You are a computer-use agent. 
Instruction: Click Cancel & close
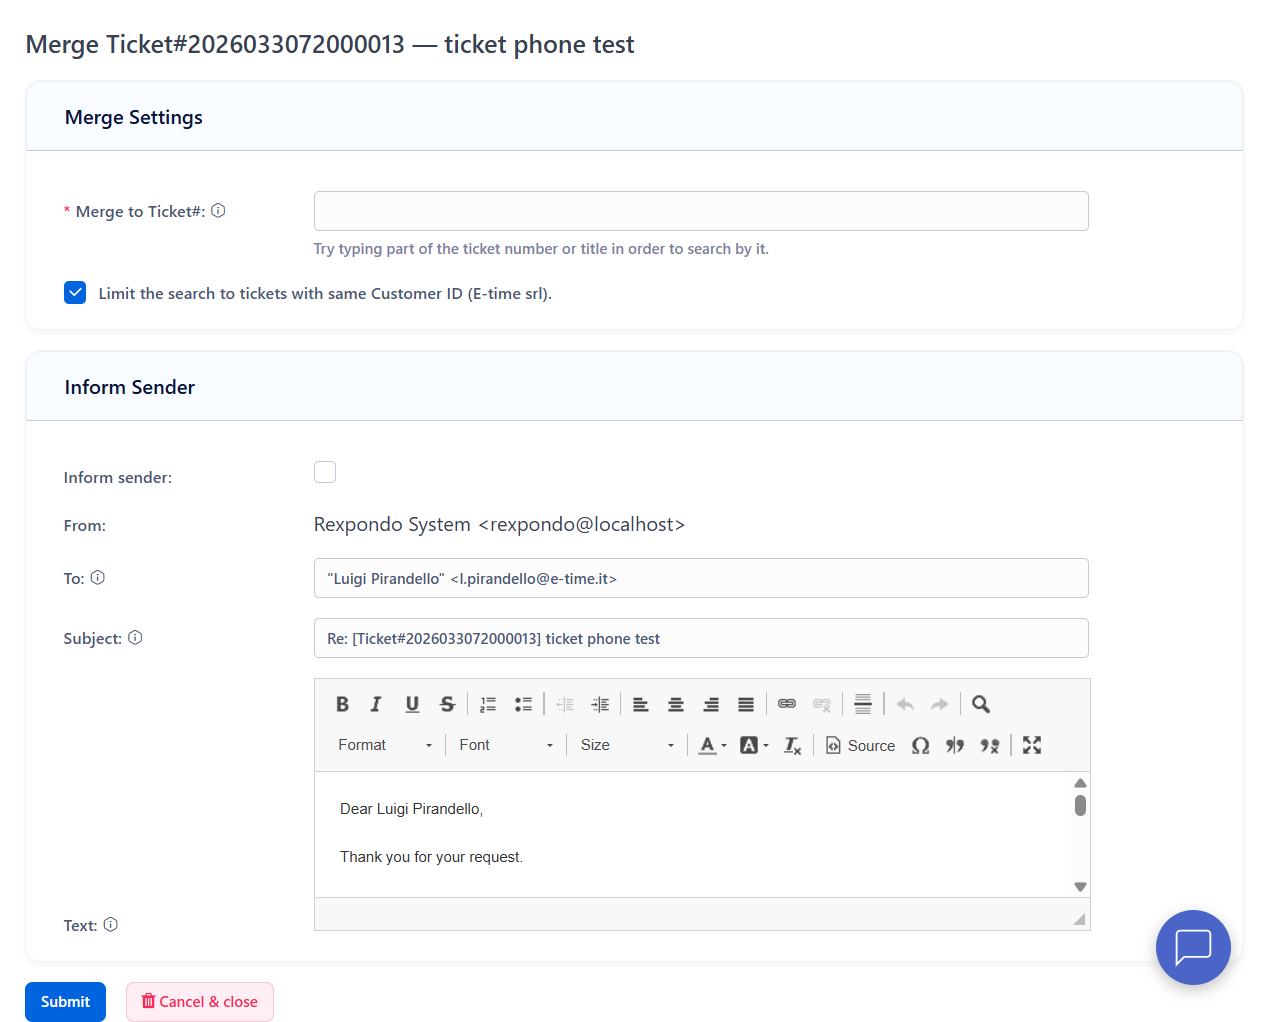point(200,1002)
